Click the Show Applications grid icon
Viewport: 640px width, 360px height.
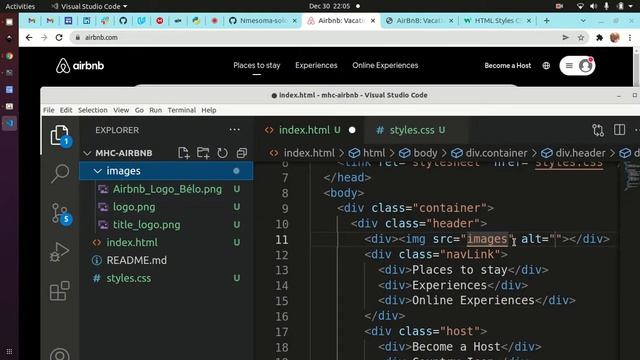(9, 351)
